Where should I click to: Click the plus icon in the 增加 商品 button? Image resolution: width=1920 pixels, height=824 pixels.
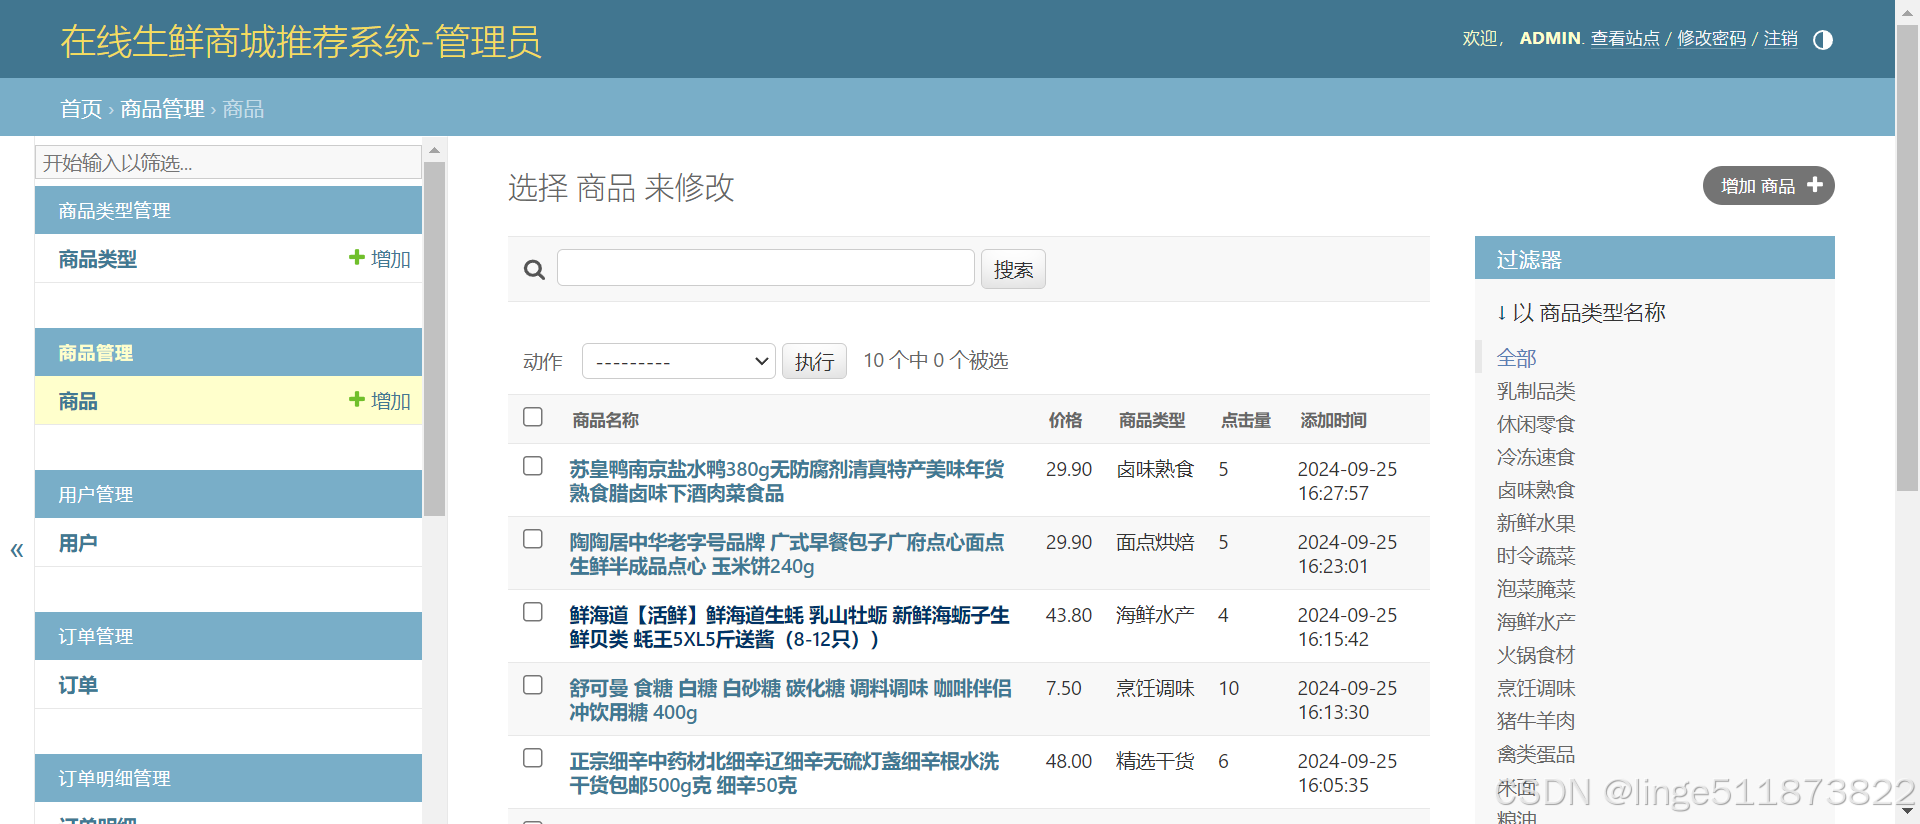pos(1815,185)
